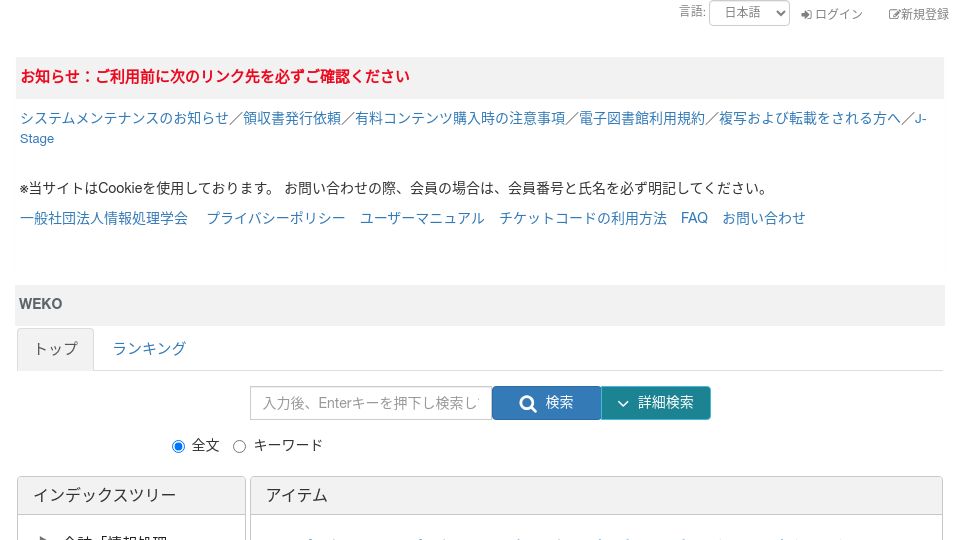
Task: Switch to the ランキング tab
Action: (x=149, y=349)
